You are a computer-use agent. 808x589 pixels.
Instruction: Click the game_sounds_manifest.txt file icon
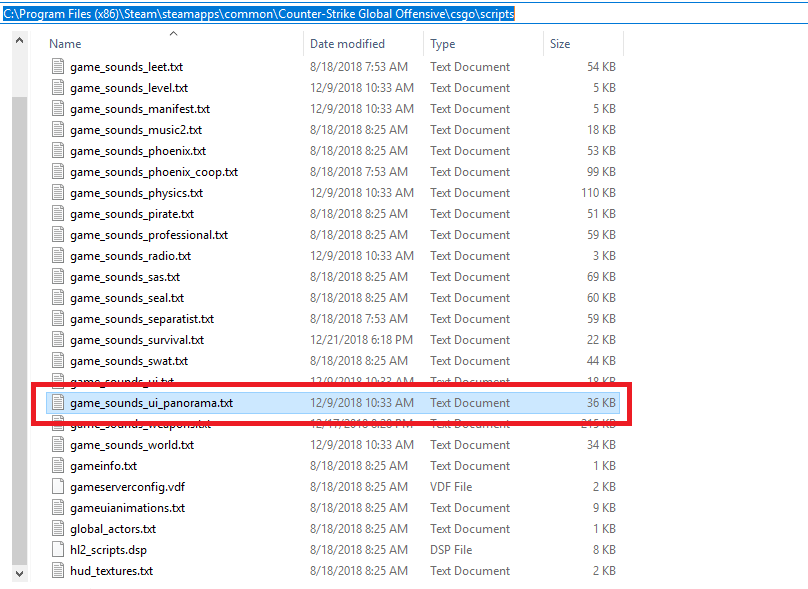coord(58,109)
